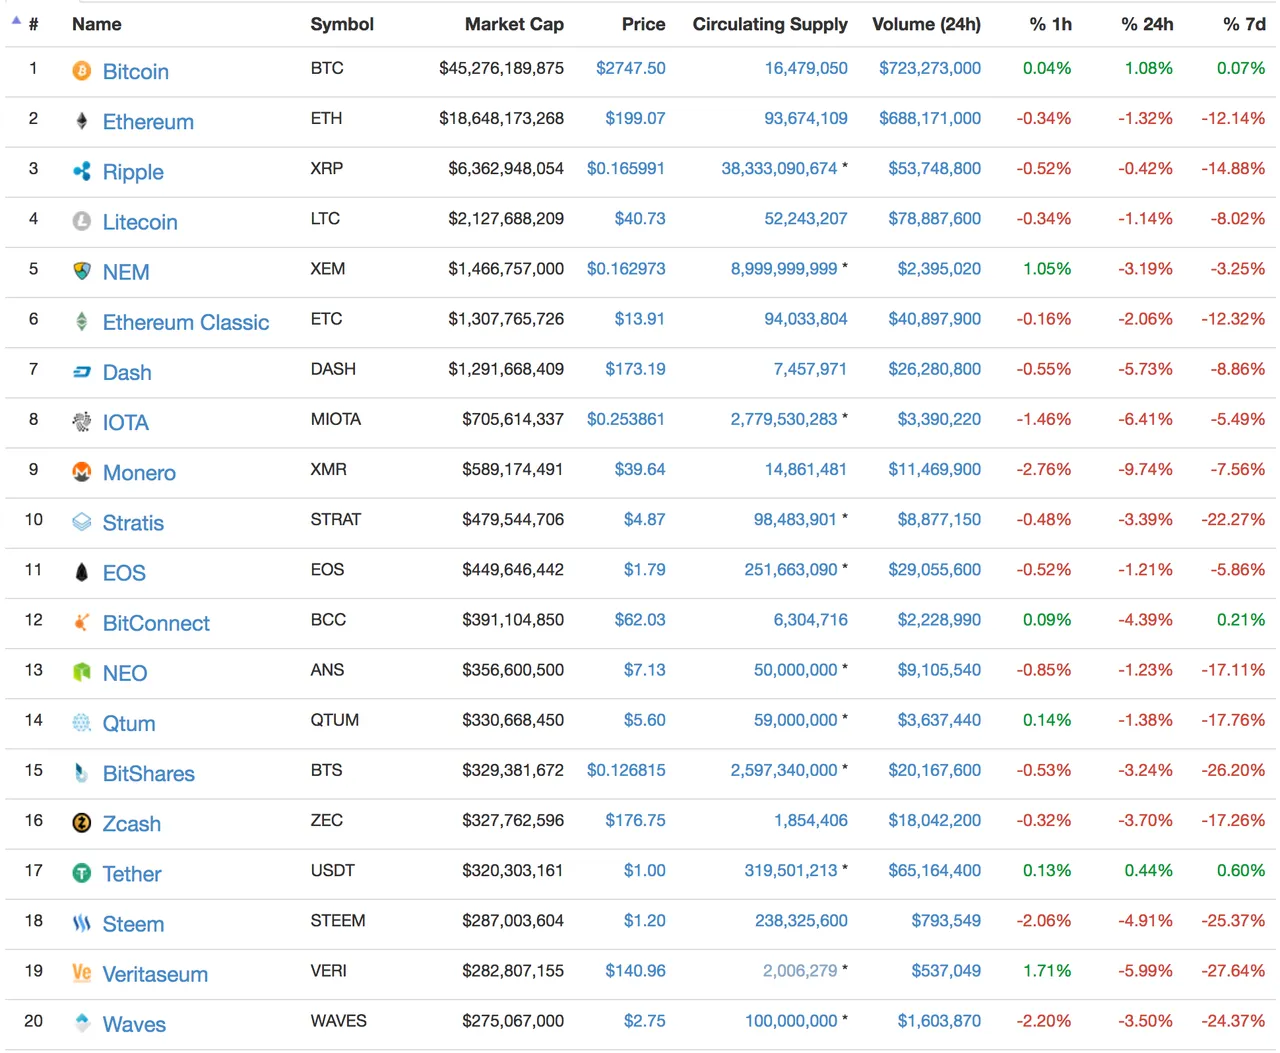Click Stratis price $4.87
Image resolution: width=1280 pixels, height=1053 pixels.
coord(644,519)
